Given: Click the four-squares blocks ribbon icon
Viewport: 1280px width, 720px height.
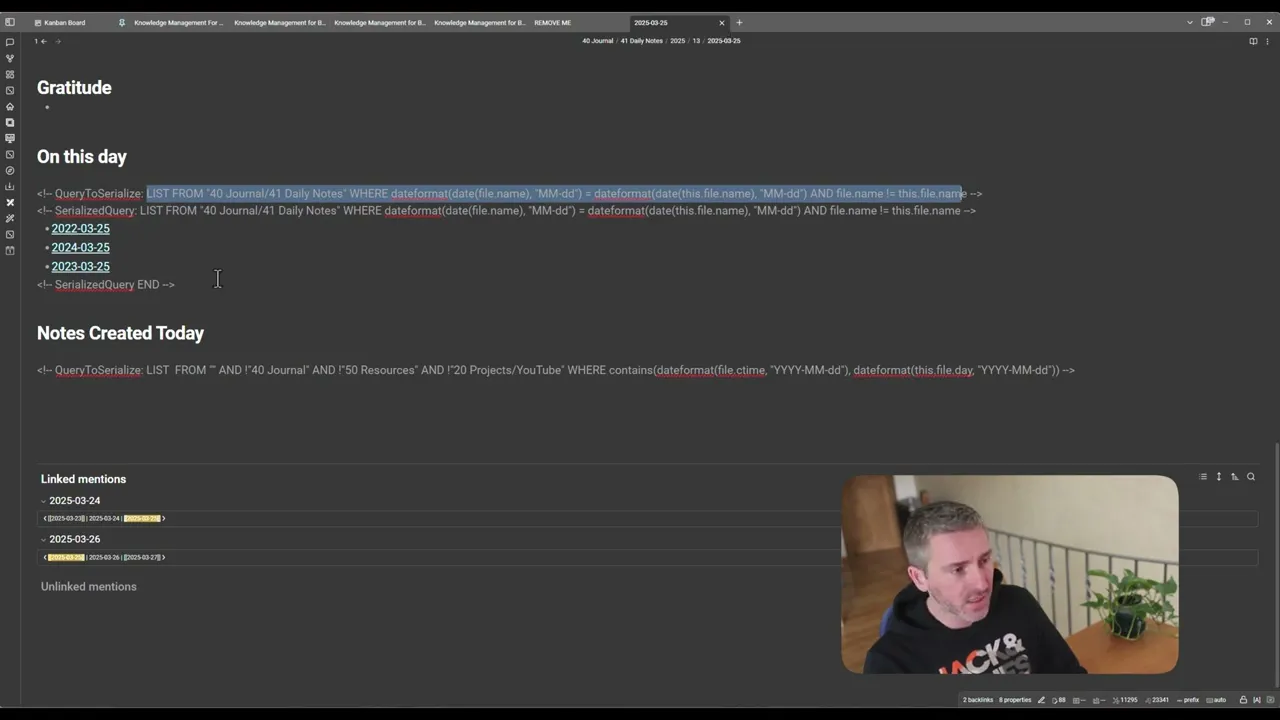Looking at the screenshot, I should coord(10,74).
